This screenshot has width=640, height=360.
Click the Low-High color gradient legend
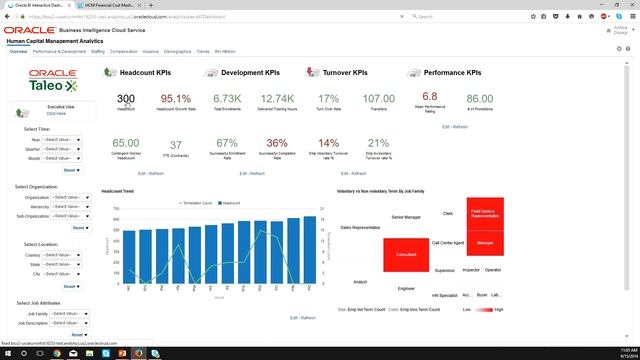[483, 310]
